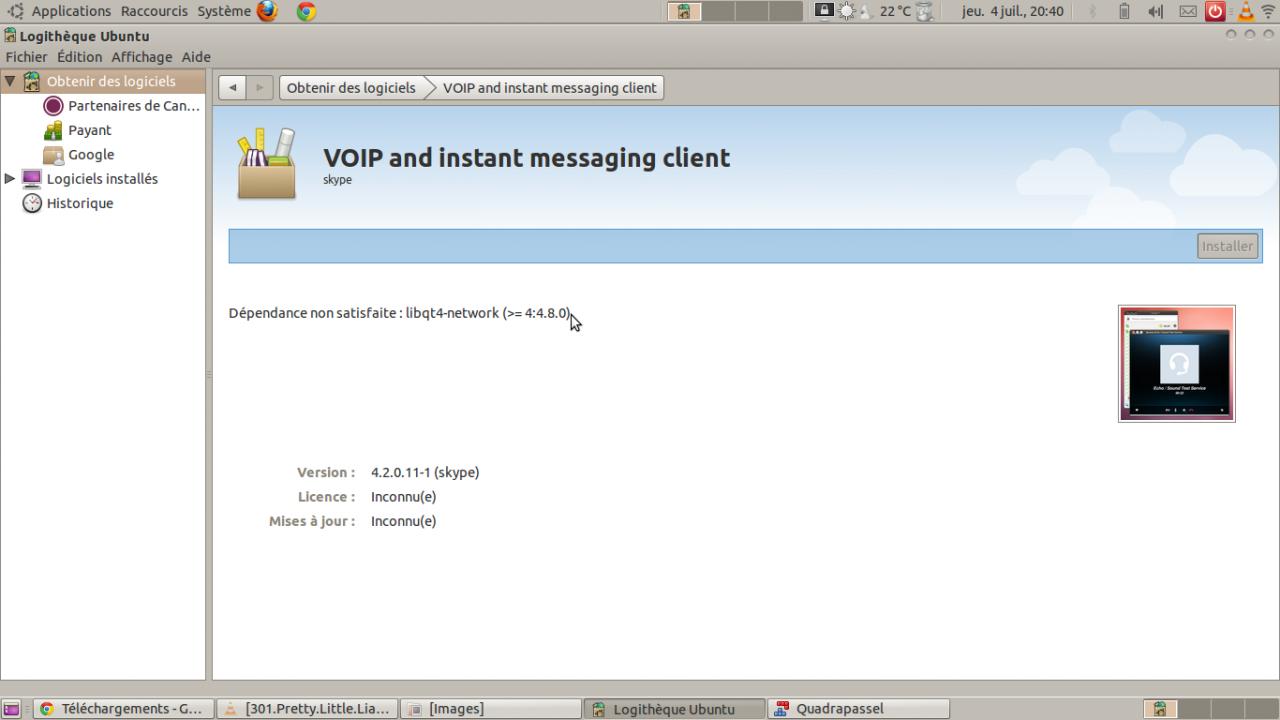
Task: Open the Édition menu
Action: tap(79, 57)
